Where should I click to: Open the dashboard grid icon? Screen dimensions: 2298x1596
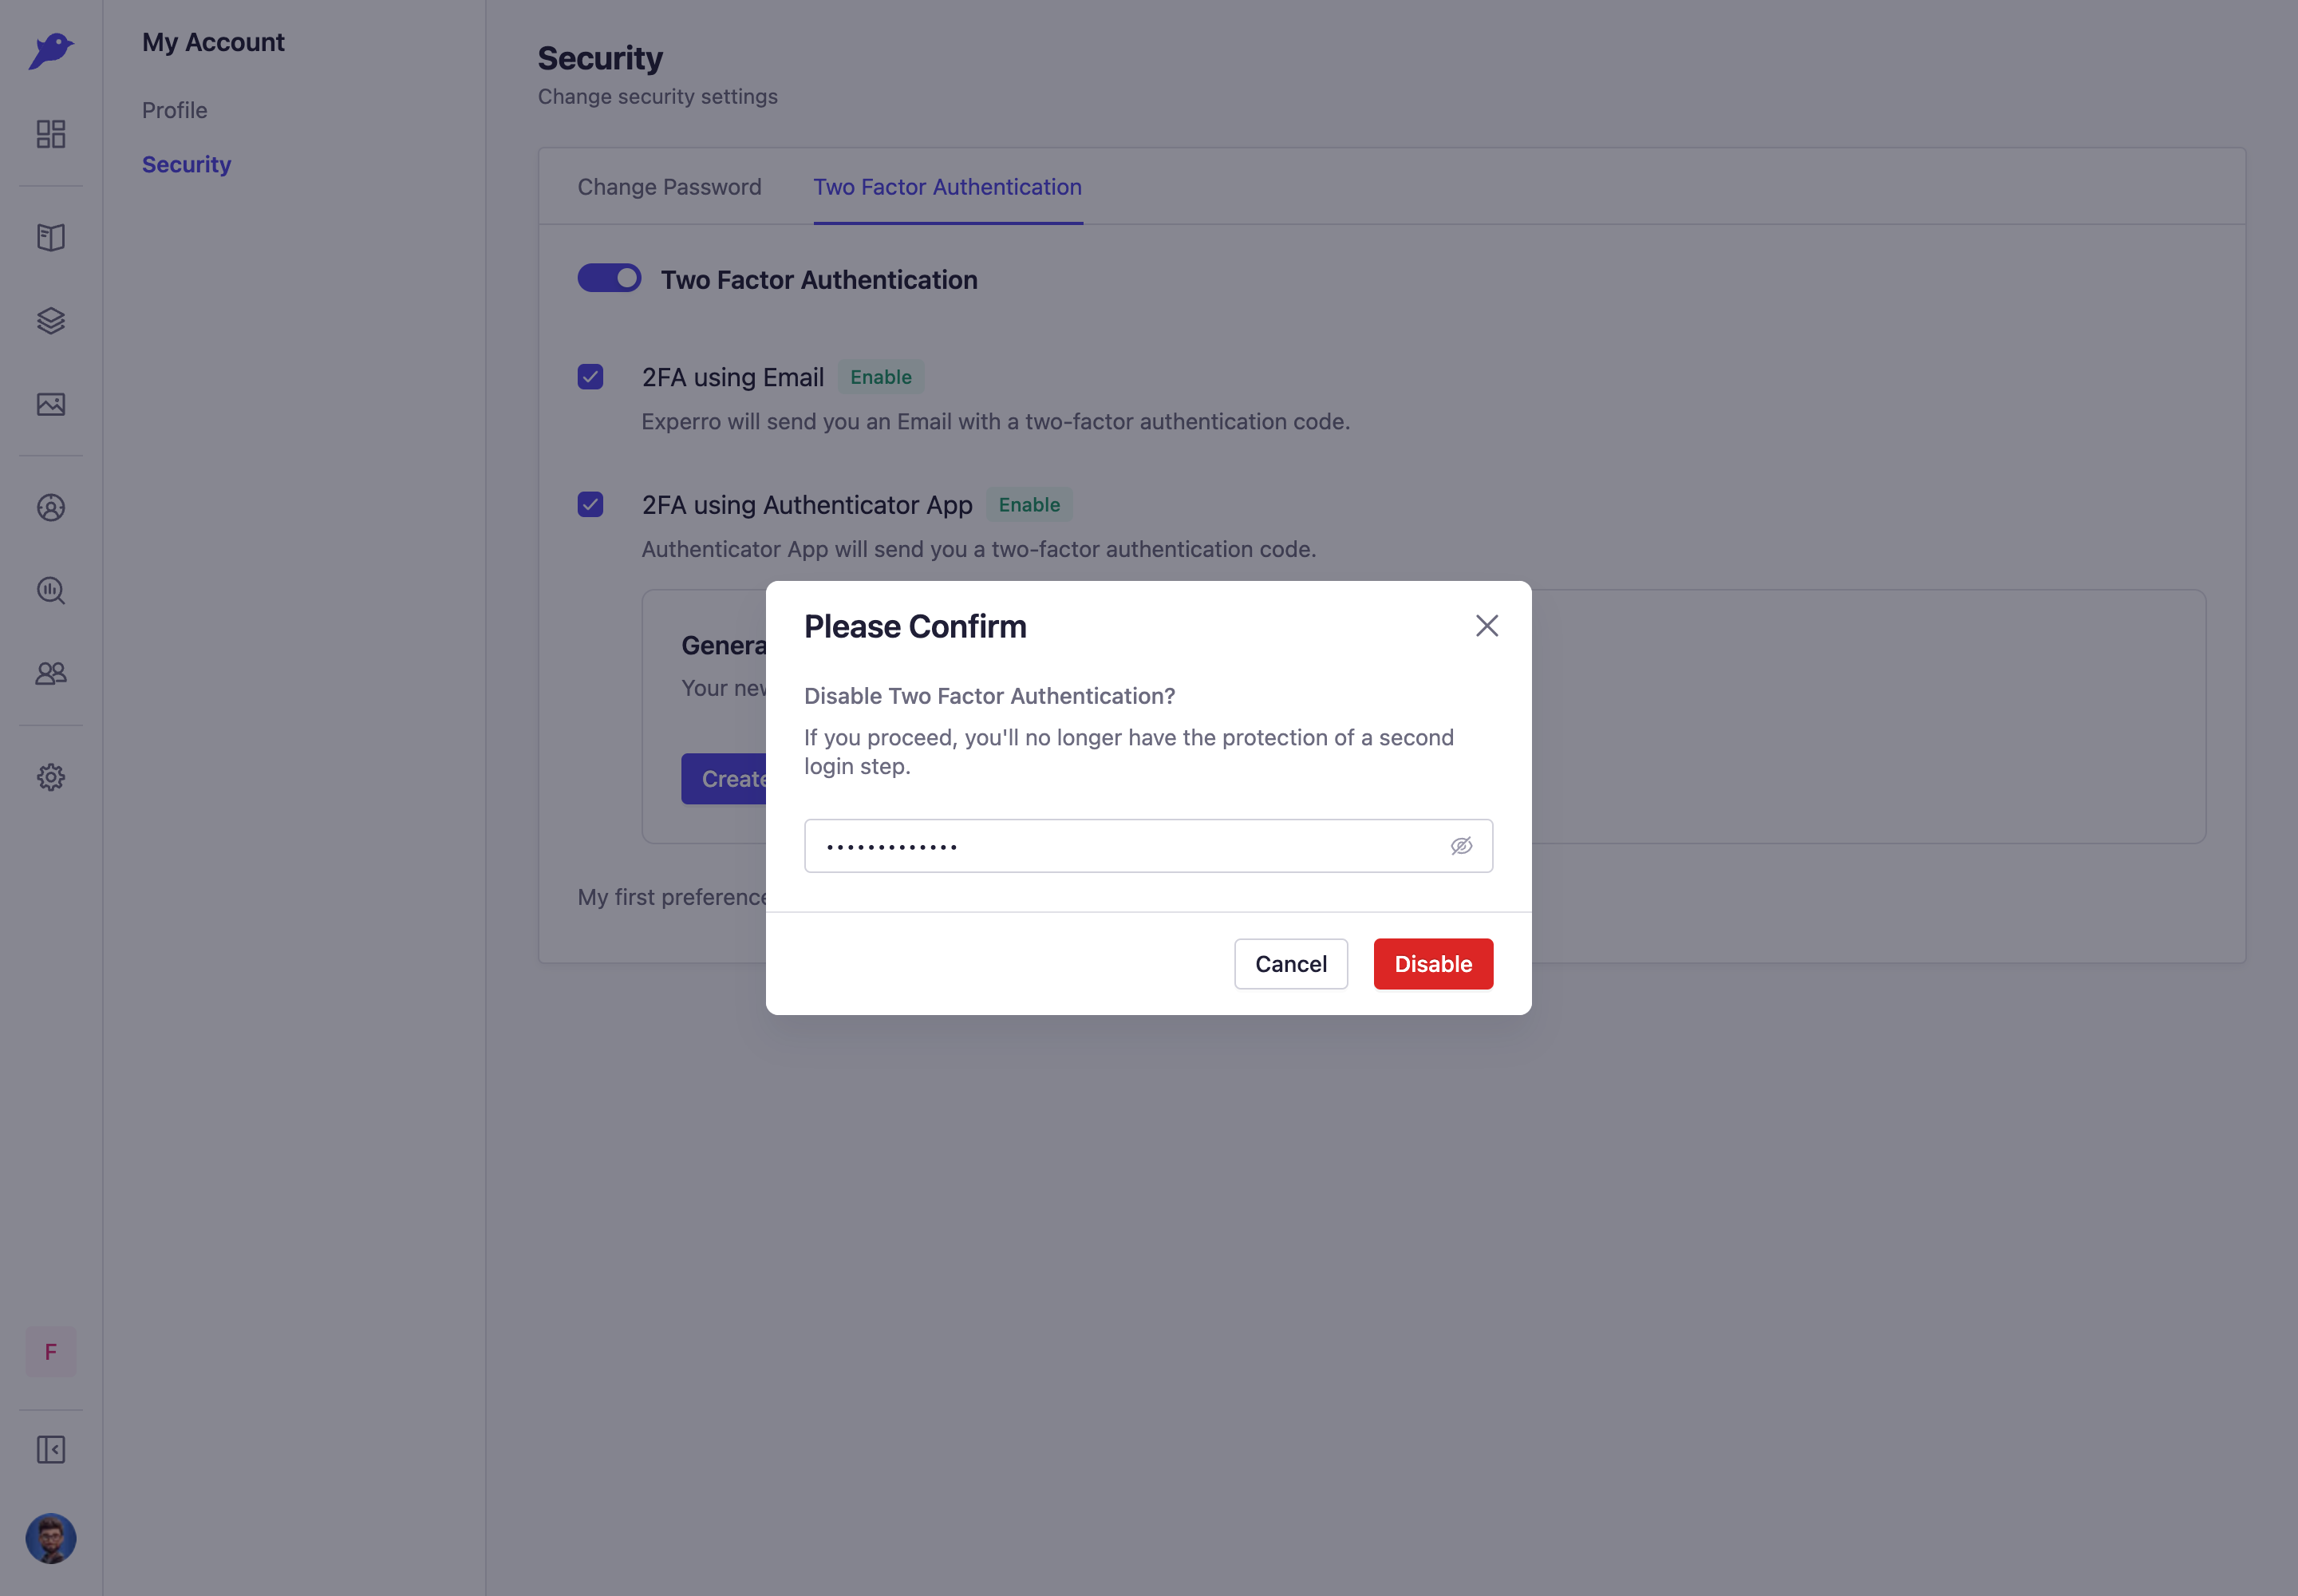click(x=51, y=134)
